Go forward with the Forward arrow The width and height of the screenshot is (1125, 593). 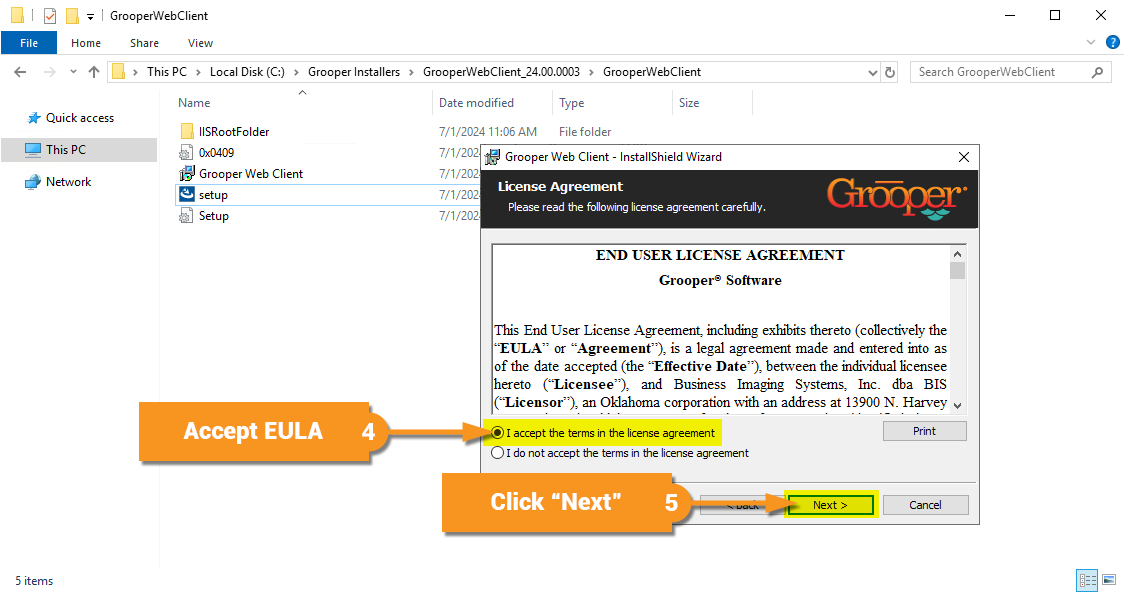point(50,72)
